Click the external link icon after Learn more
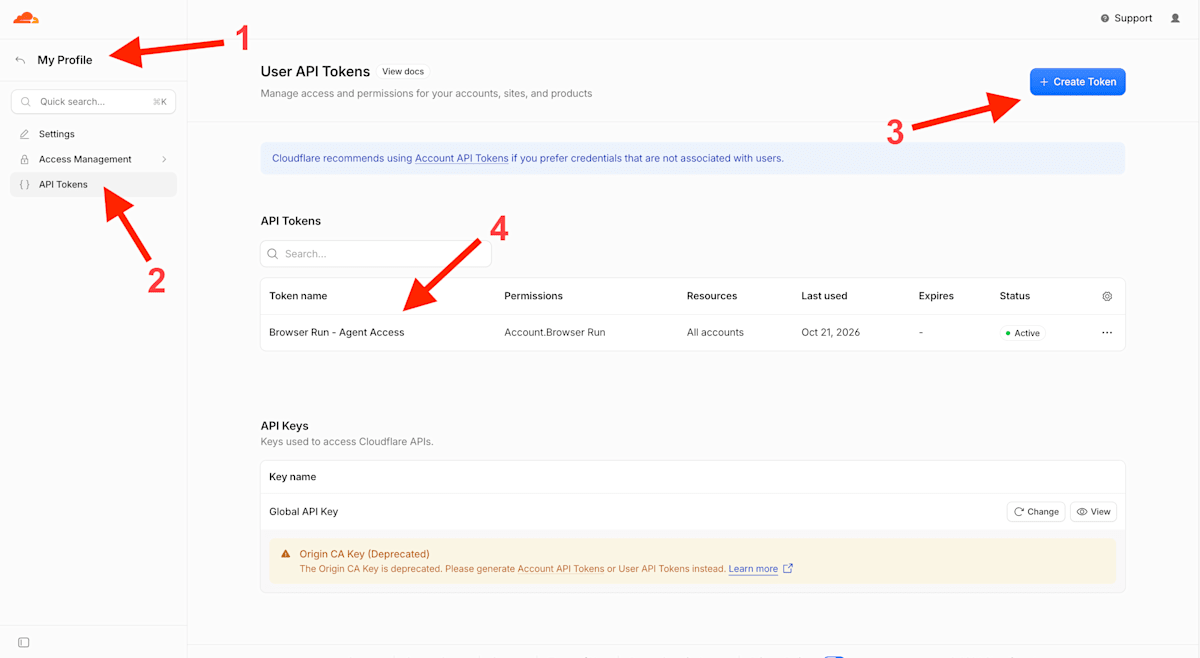The width and height of the screenshot is (1200, 658). tap(788, 568)
